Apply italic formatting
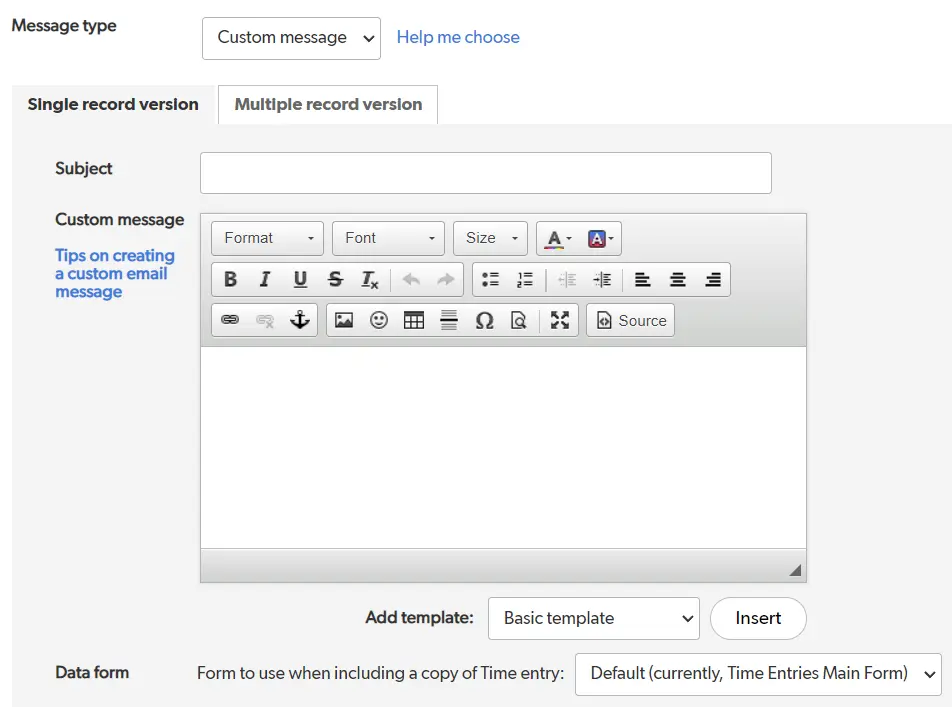 [266, 279]
